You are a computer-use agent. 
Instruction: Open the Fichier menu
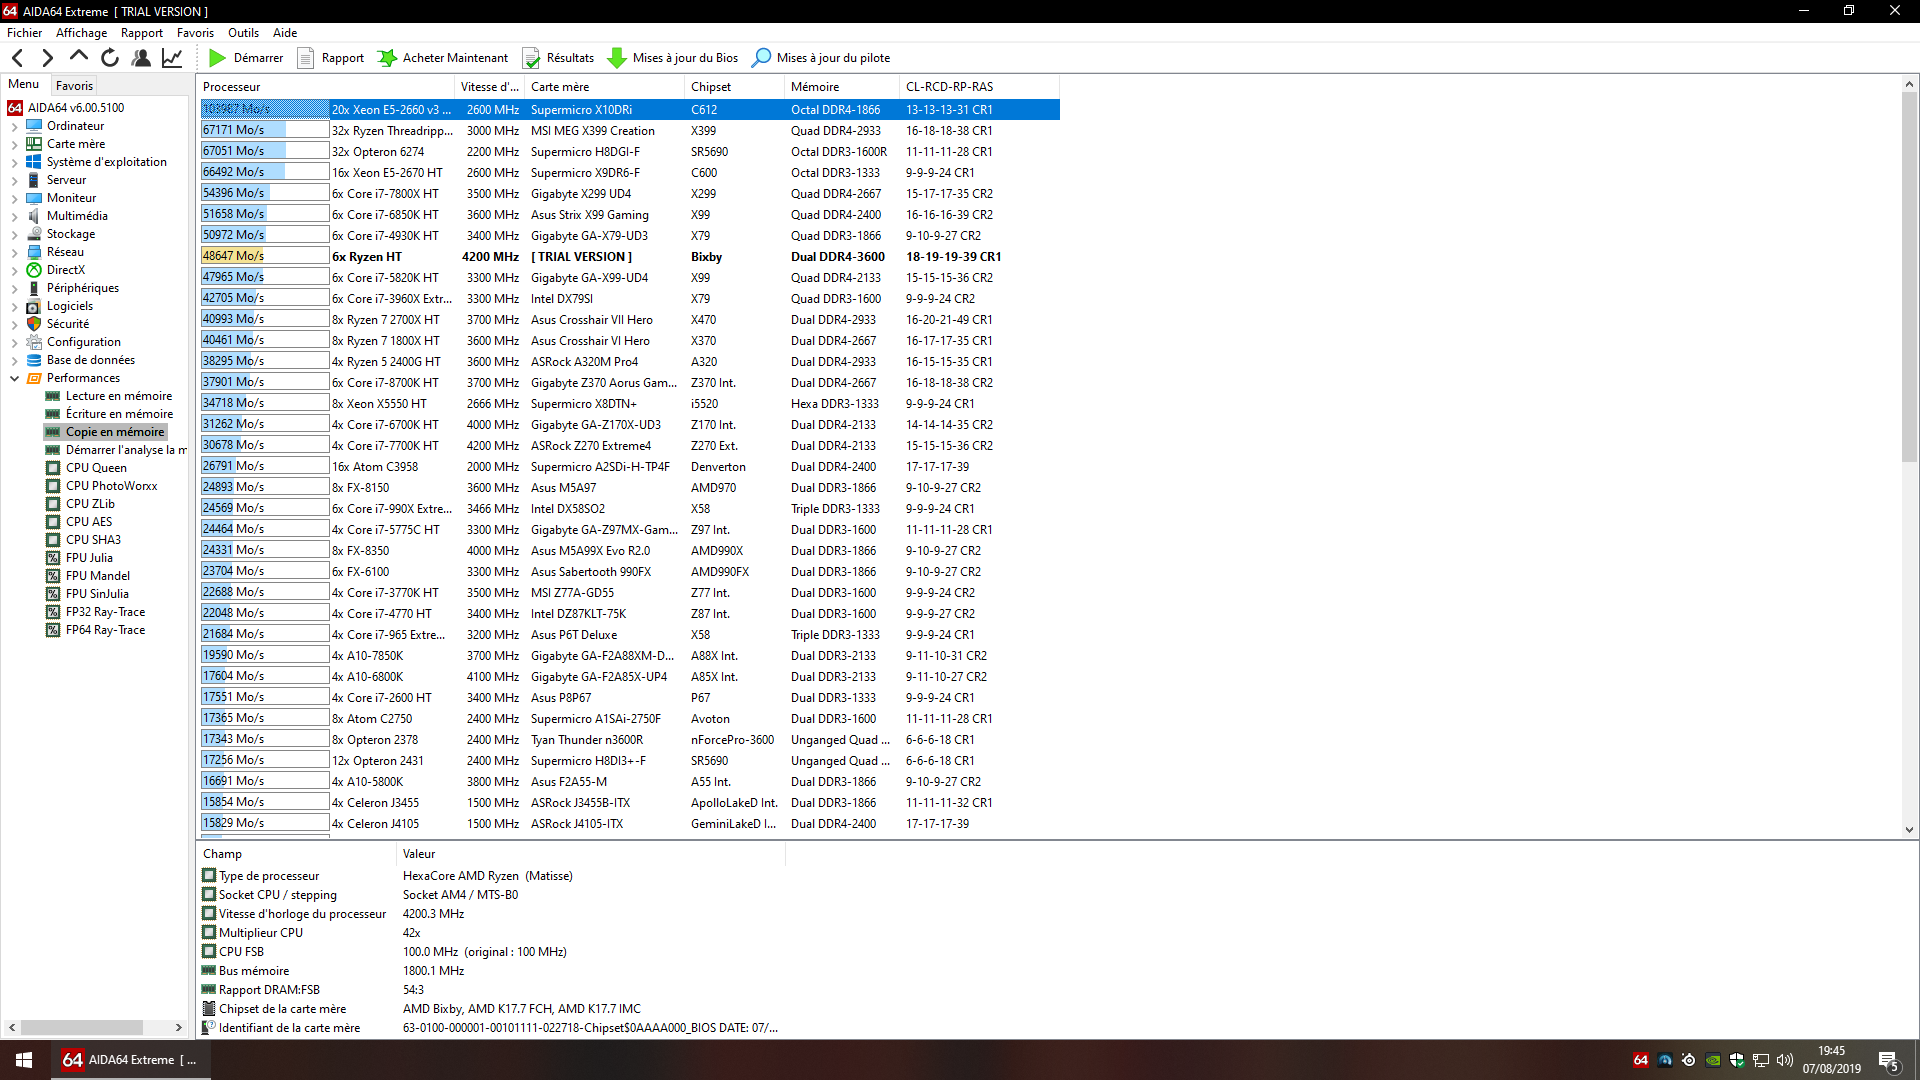25,33
